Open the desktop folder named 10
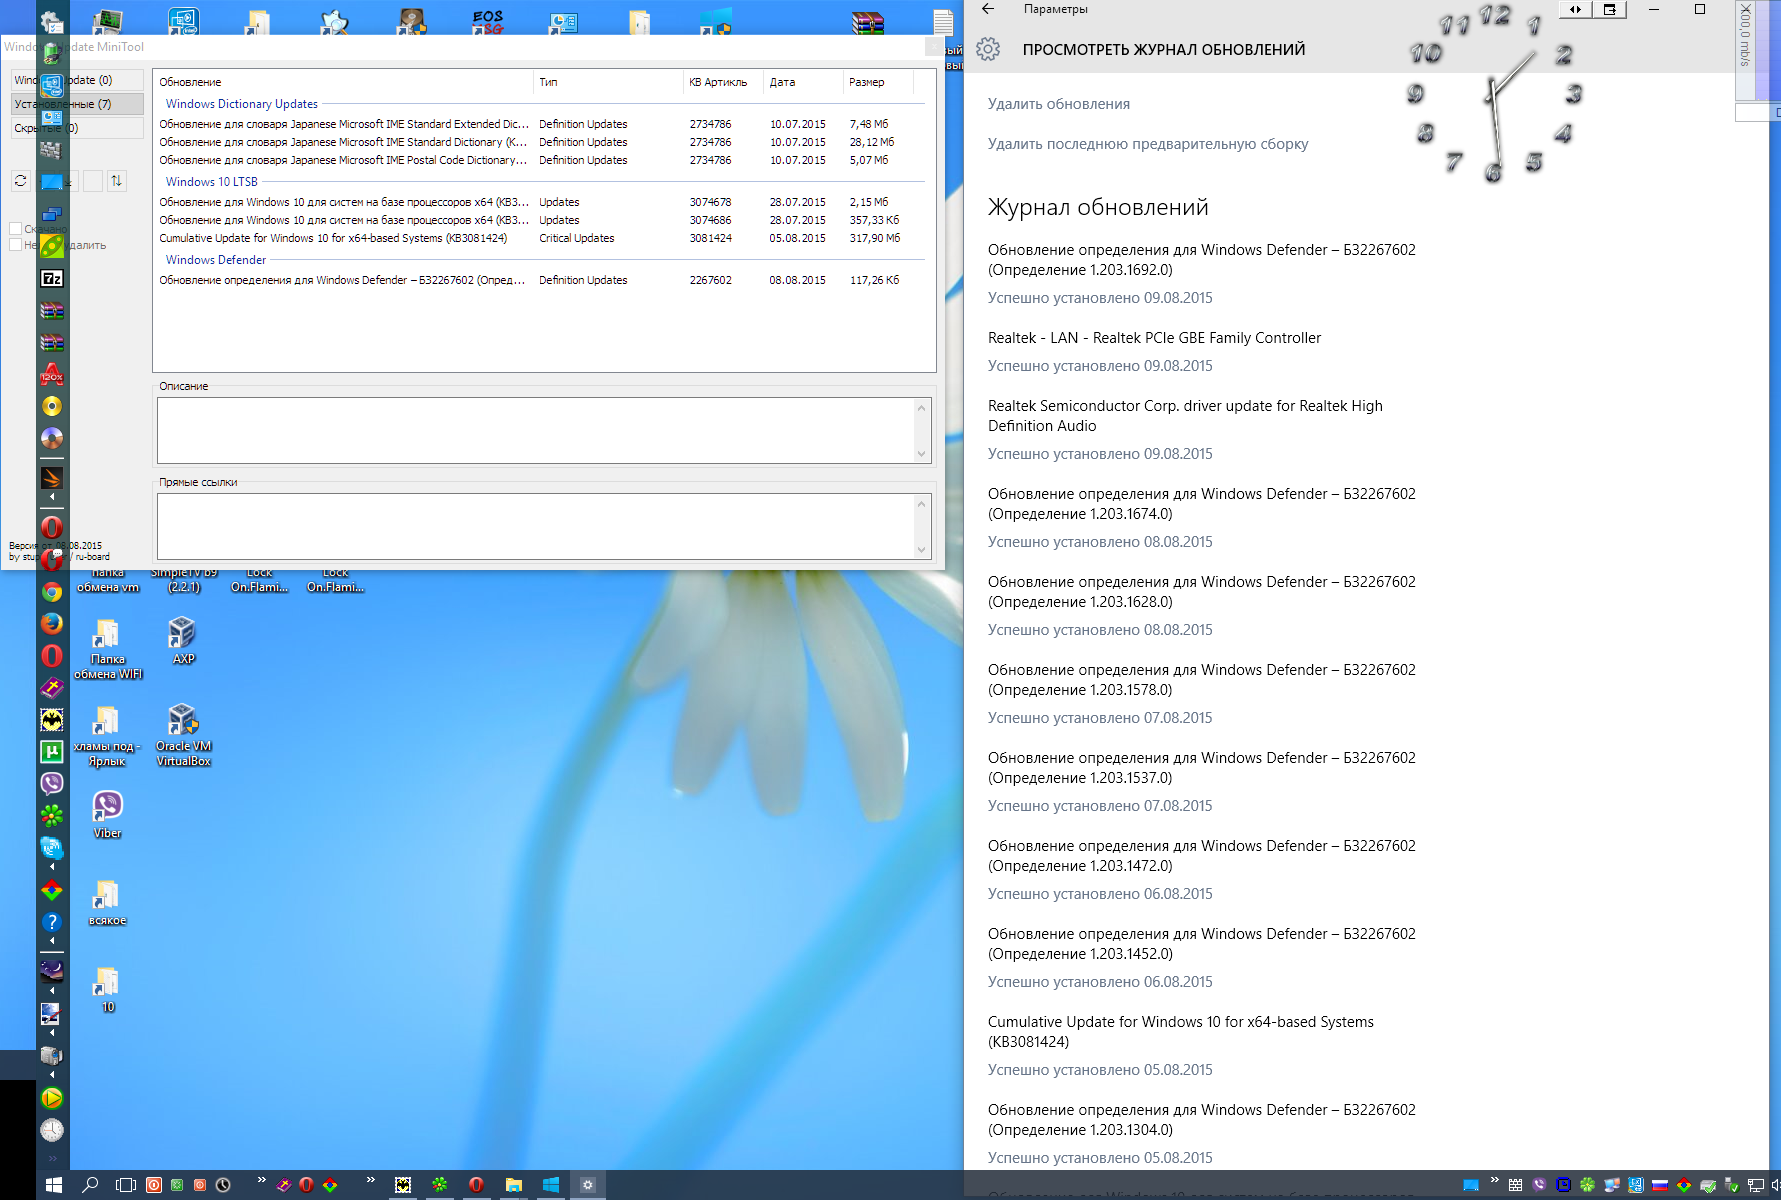This screenshot has width=1781, height=1200. click(107, 990)
